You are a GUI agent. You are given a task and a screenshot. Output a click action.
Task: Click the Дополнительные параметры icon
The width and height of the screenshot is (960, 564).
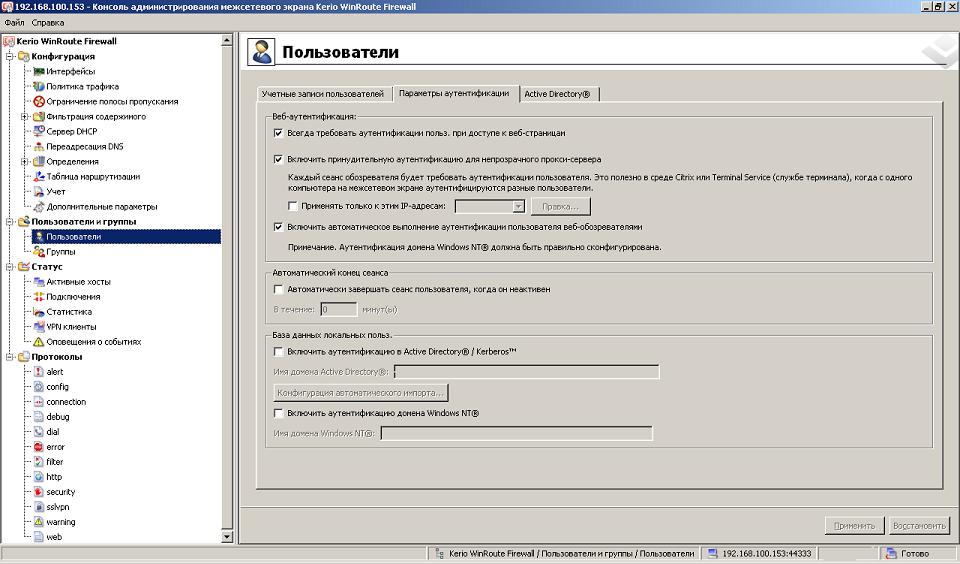[39, 206]
